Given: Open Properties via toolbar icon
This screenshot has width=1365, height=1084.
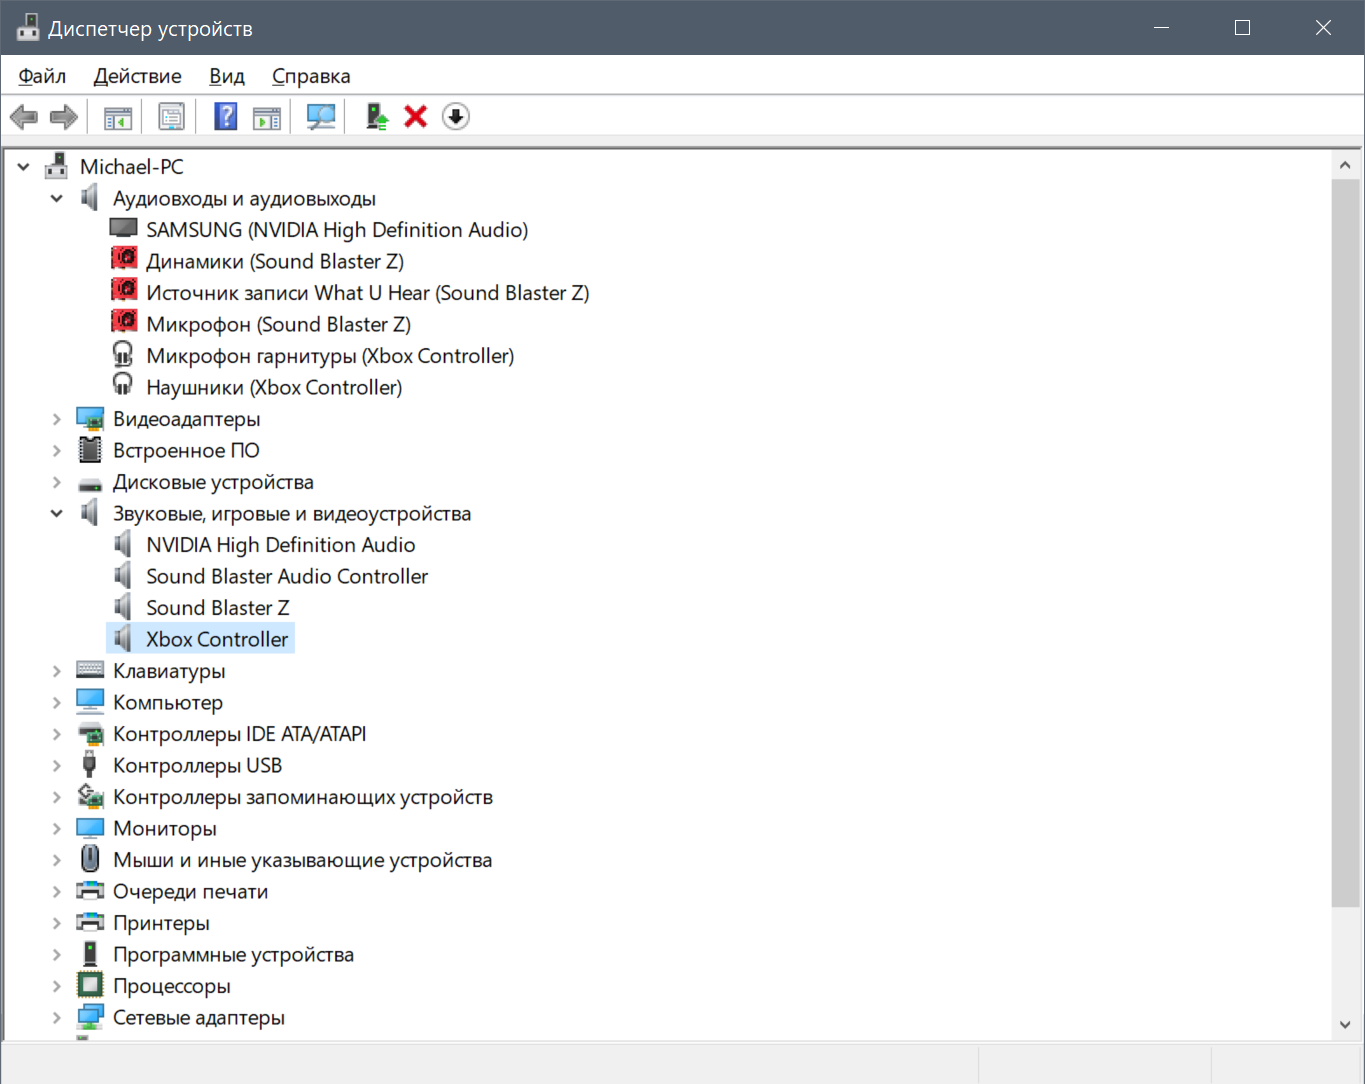Looking at the screenshot, I should (x=171, y=117).
